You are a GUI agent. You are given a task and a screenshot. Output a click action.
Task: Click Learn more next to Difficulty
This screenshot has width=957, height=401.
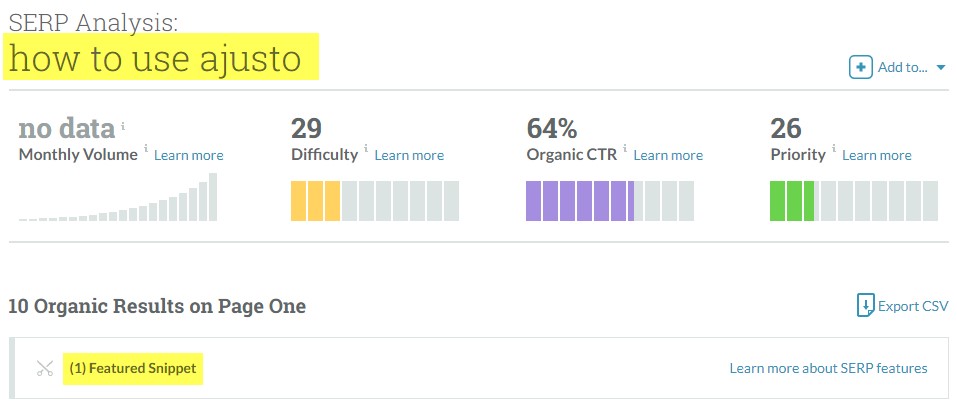click(x=409, y=155)
